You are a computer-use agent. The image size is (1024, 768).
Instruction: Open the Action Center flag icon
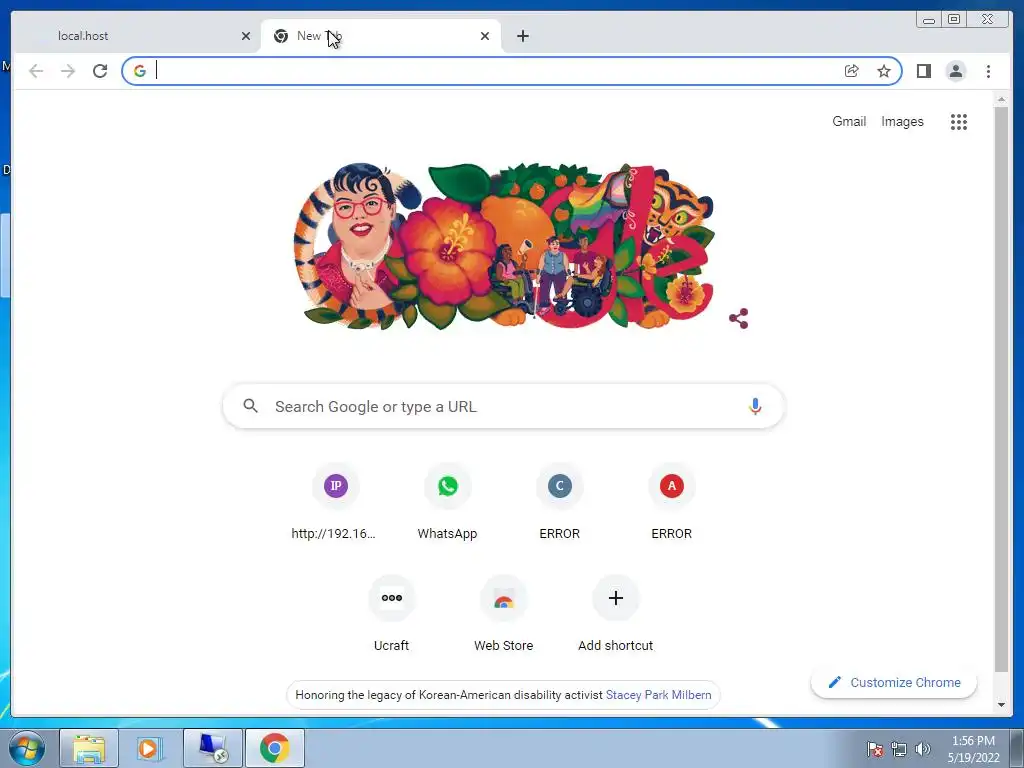point(874,749)
